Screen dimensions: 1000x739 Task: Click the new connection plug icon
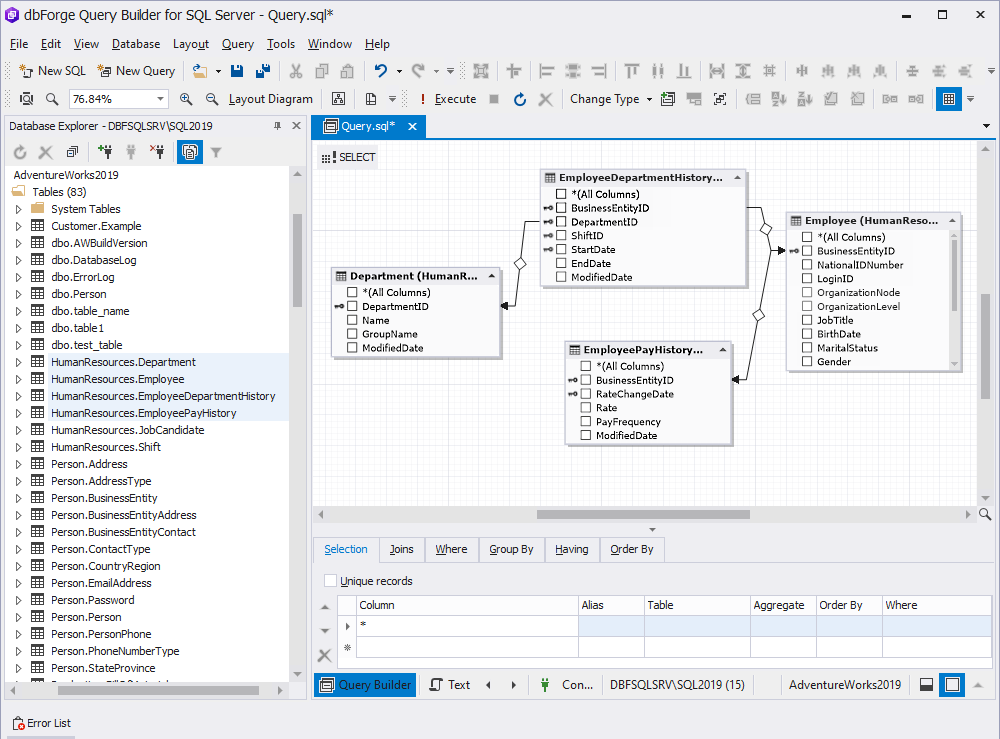[x=105, y=152]
